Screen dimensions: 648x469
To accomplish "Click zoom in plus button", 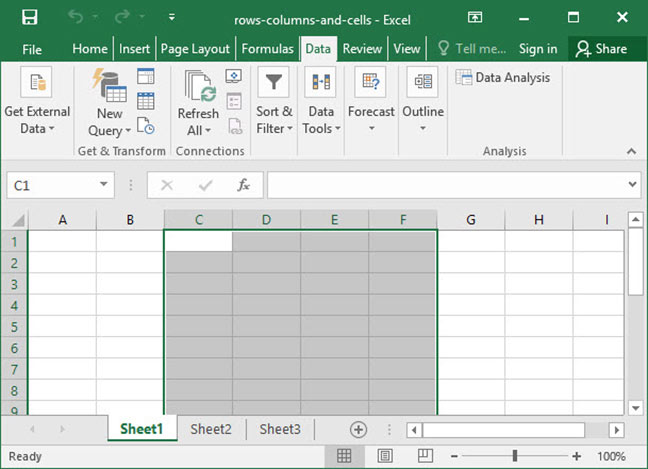I will [577, 456].
